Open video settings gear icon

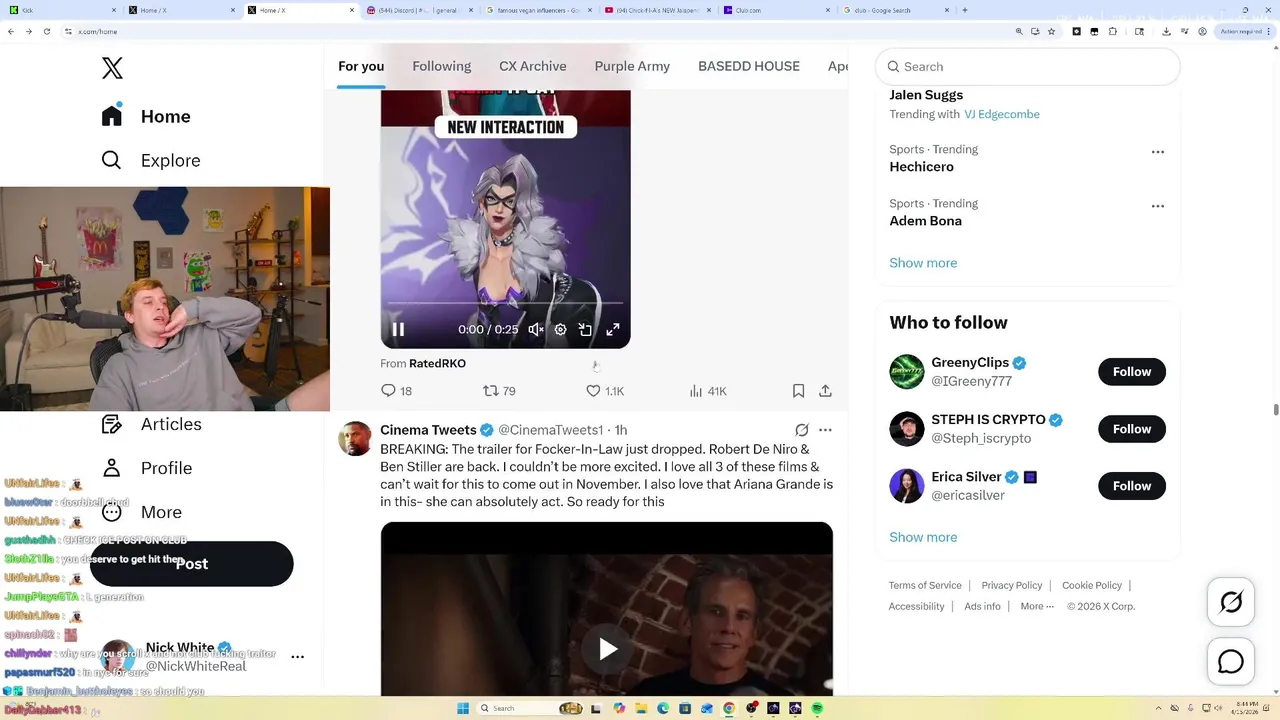click(x=561, y=329)
